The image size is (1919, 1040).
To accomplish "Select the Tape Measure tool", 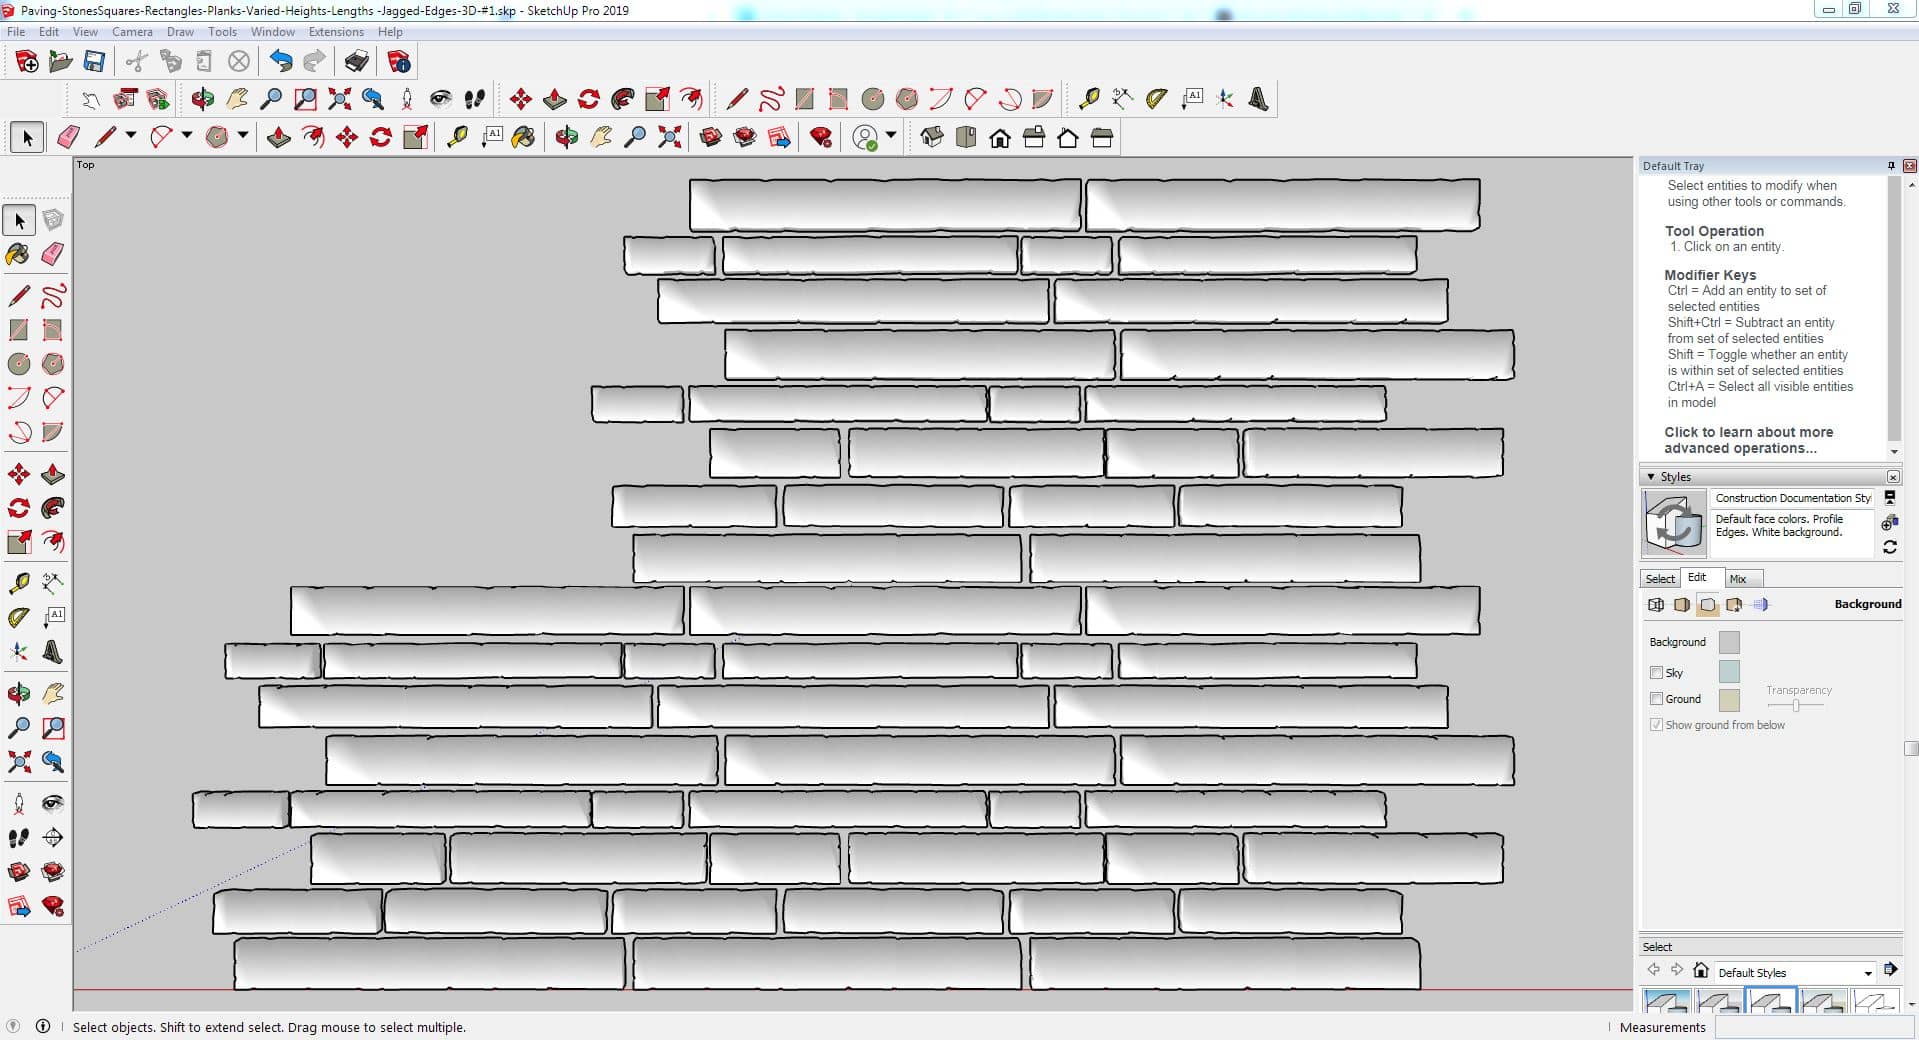I will 18,583.
